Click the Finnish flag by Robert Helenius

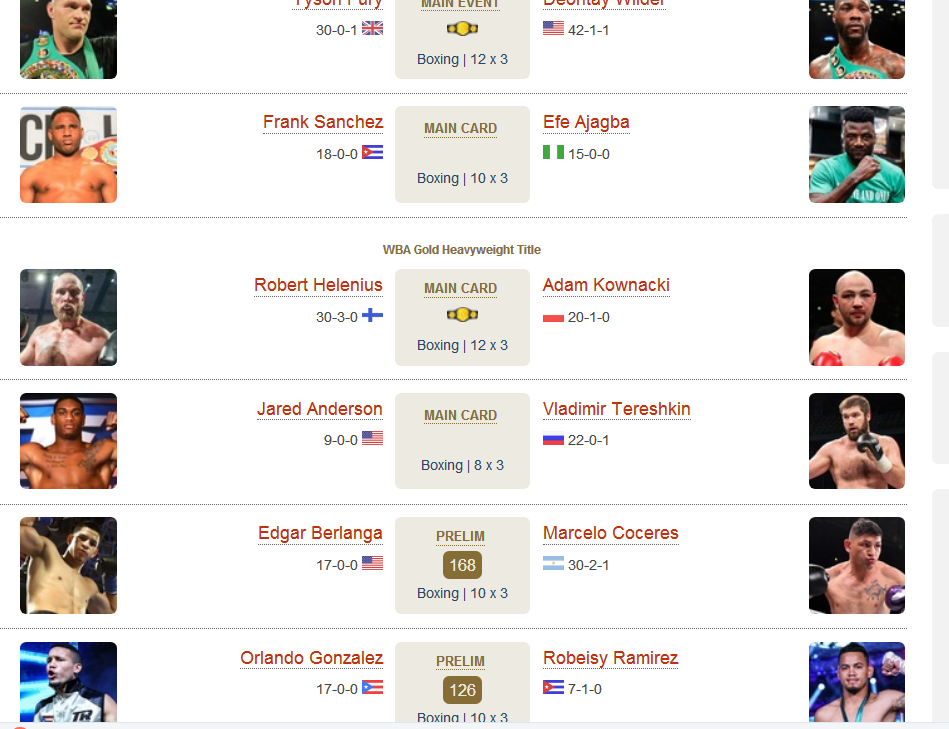(x=372, y=315)
